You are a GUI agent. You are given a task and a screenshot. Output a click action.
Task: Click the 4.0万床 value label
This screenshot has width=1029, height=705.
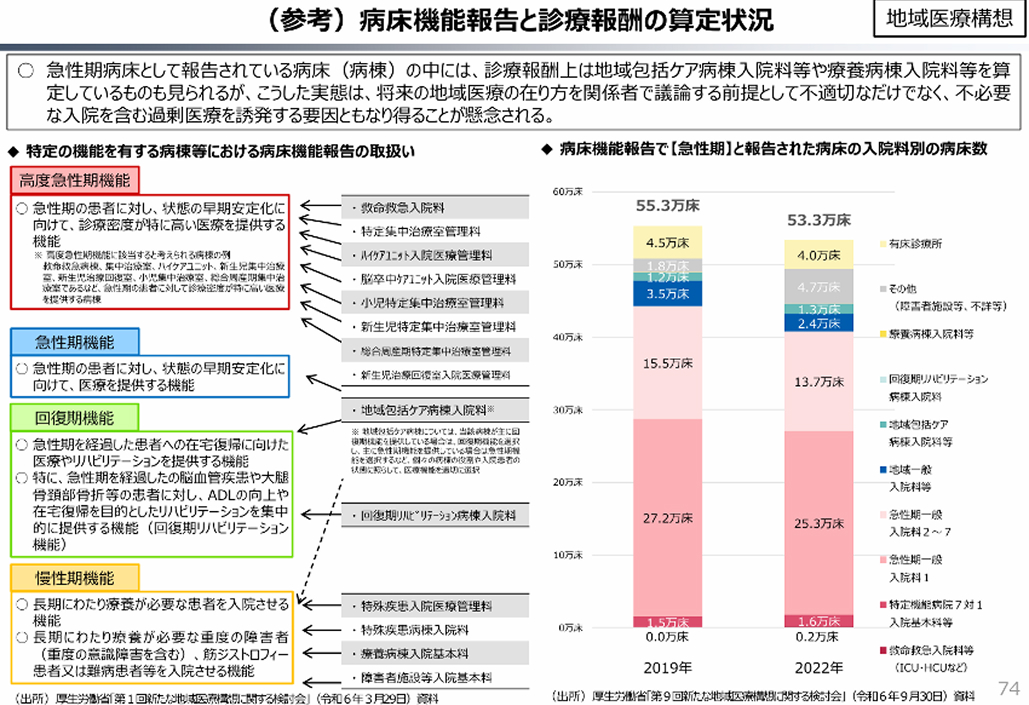click(x=819, y=255)
